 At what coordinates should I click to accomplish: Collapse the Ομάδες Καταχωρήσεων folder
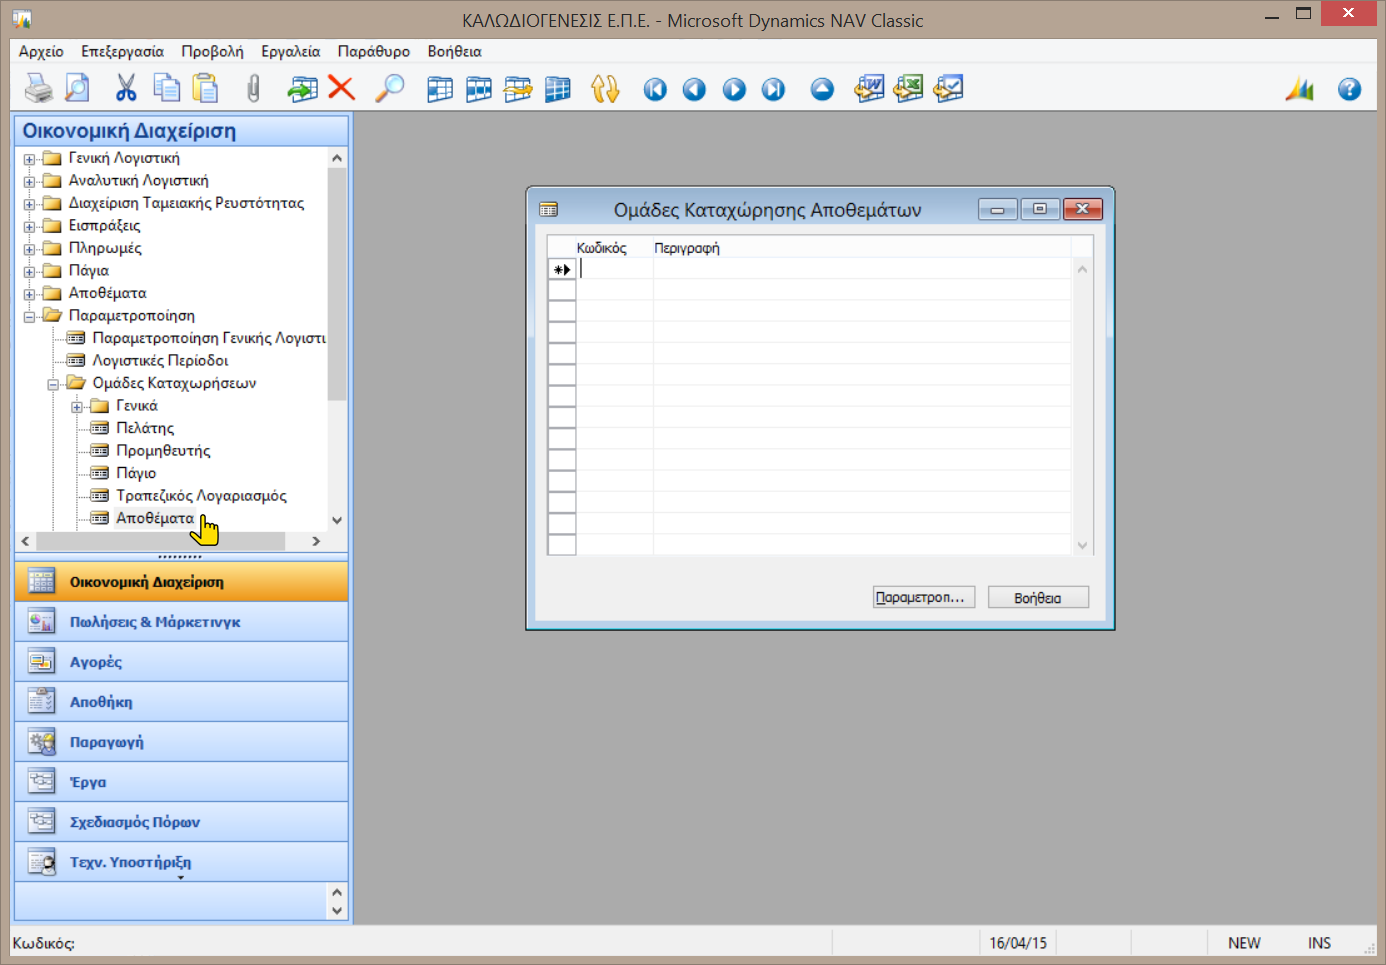tap(54, 384)
